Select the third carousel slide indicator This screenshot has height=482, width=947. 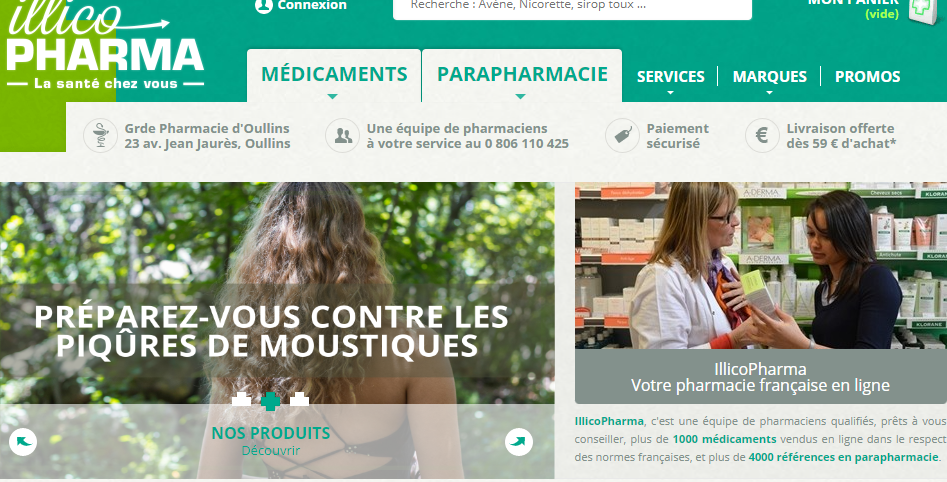[299, 399]
